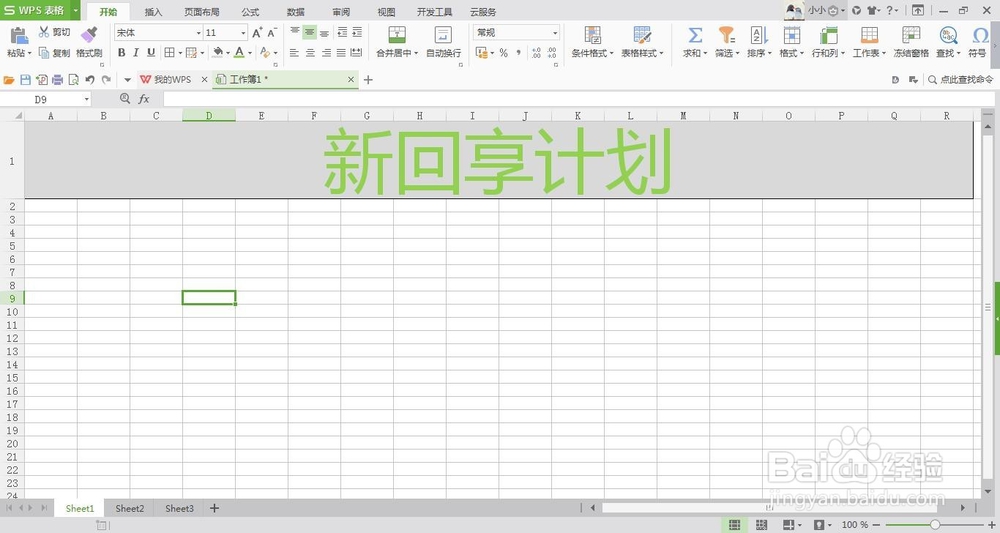
Task: Apply cell borders icon
Action: [169, 53]
